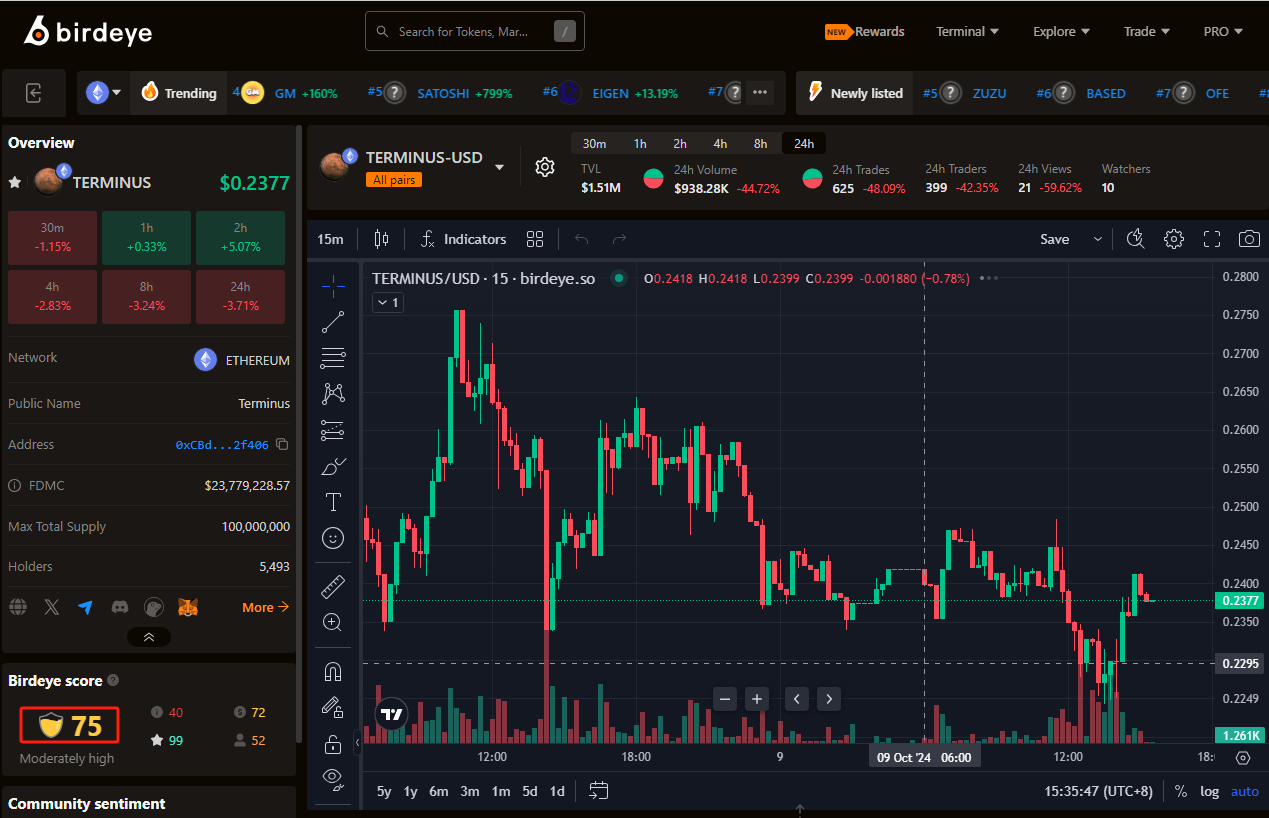The height and width of the screenshot is (818, 1269).
Task: Open the token's Telegram channel
Action: click(86, 607)
